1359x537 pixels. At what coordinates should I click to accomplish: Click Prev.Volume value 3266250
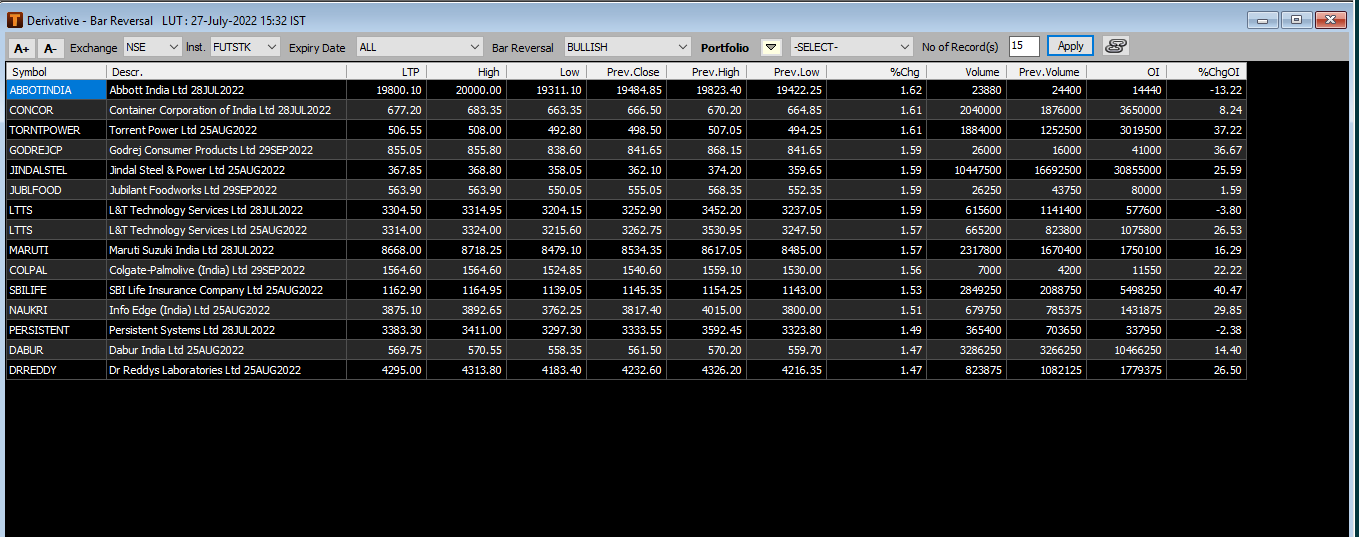pyautogui.click(x=1046, y=350)
